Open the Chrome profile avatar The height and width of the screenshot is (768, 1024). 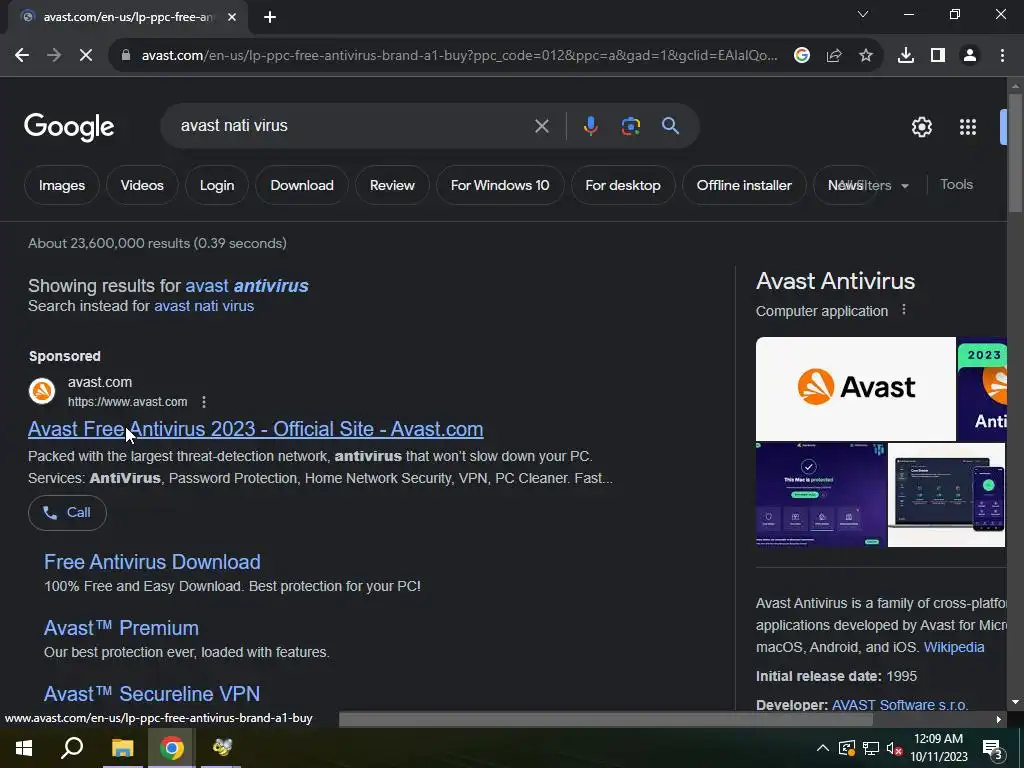pyautogui.click(x=970, y=56)
